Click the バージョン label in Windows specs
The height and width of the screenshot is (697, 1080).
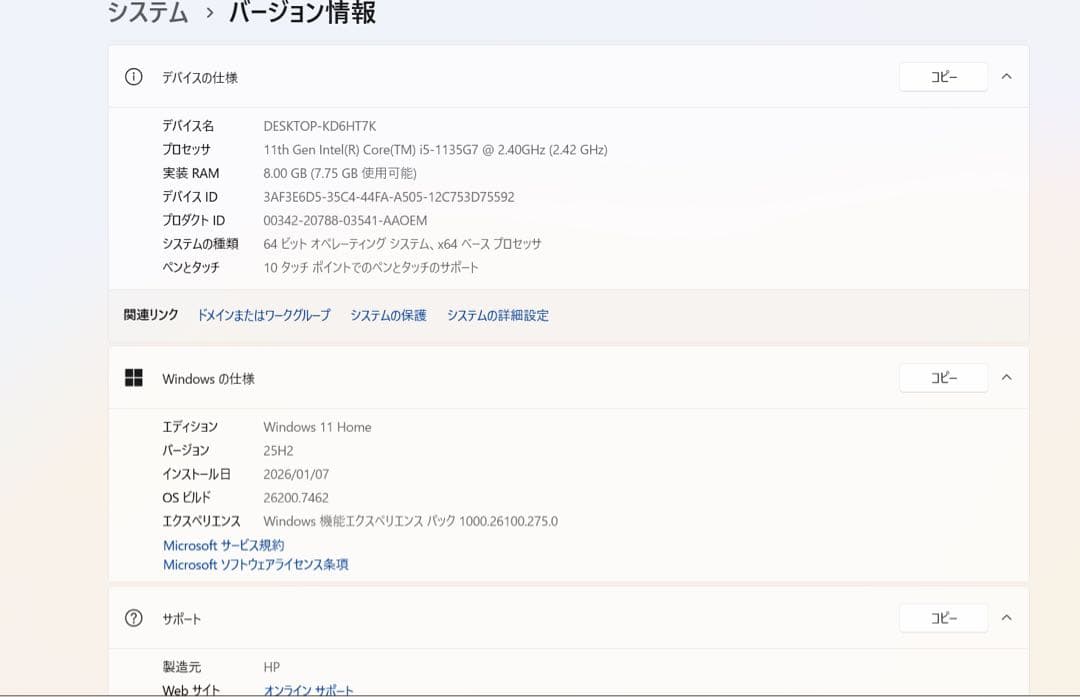click(x=186, y=450)
